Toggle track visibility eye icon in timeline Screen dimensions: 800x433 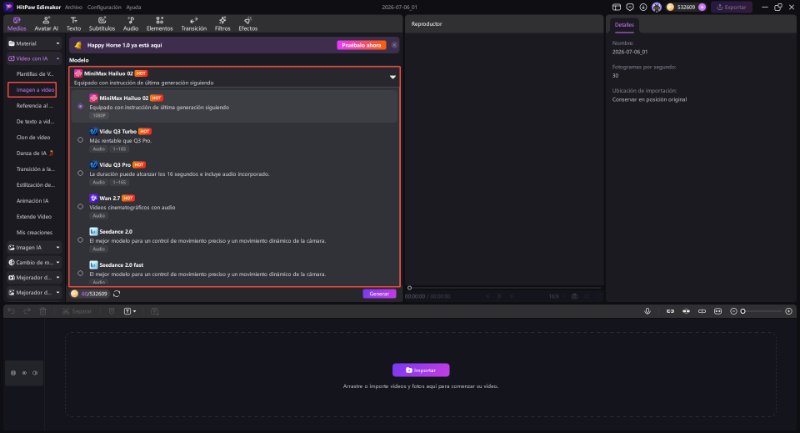[24, 373]
